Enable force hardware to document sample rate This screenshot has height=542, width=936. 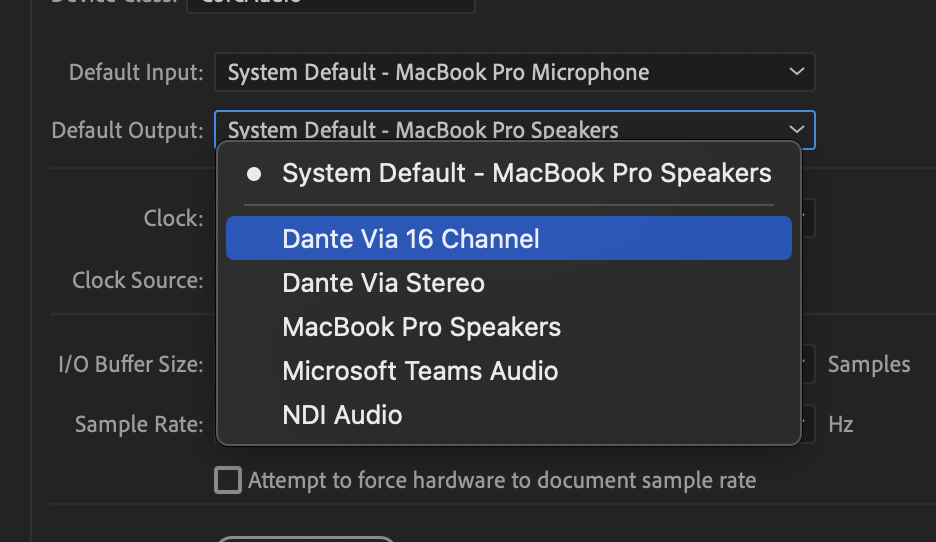tap(229, 481)
